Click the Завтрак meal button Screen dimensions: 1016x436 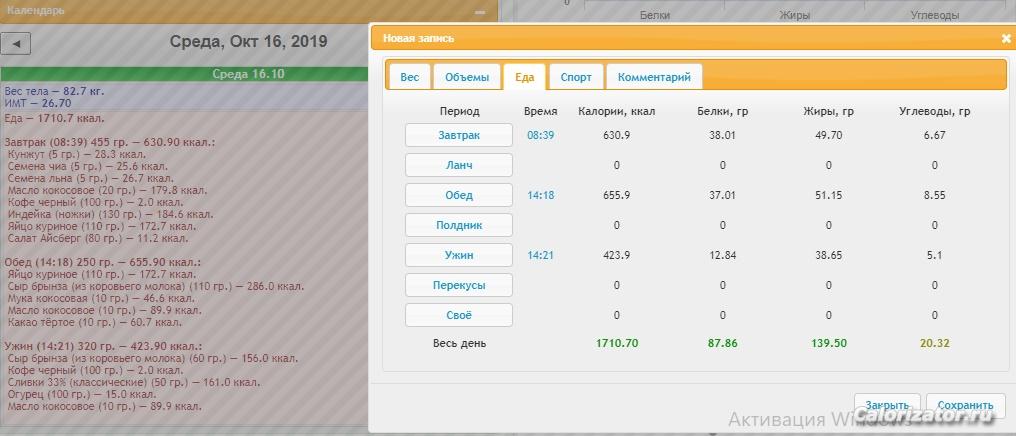[458, 135]
